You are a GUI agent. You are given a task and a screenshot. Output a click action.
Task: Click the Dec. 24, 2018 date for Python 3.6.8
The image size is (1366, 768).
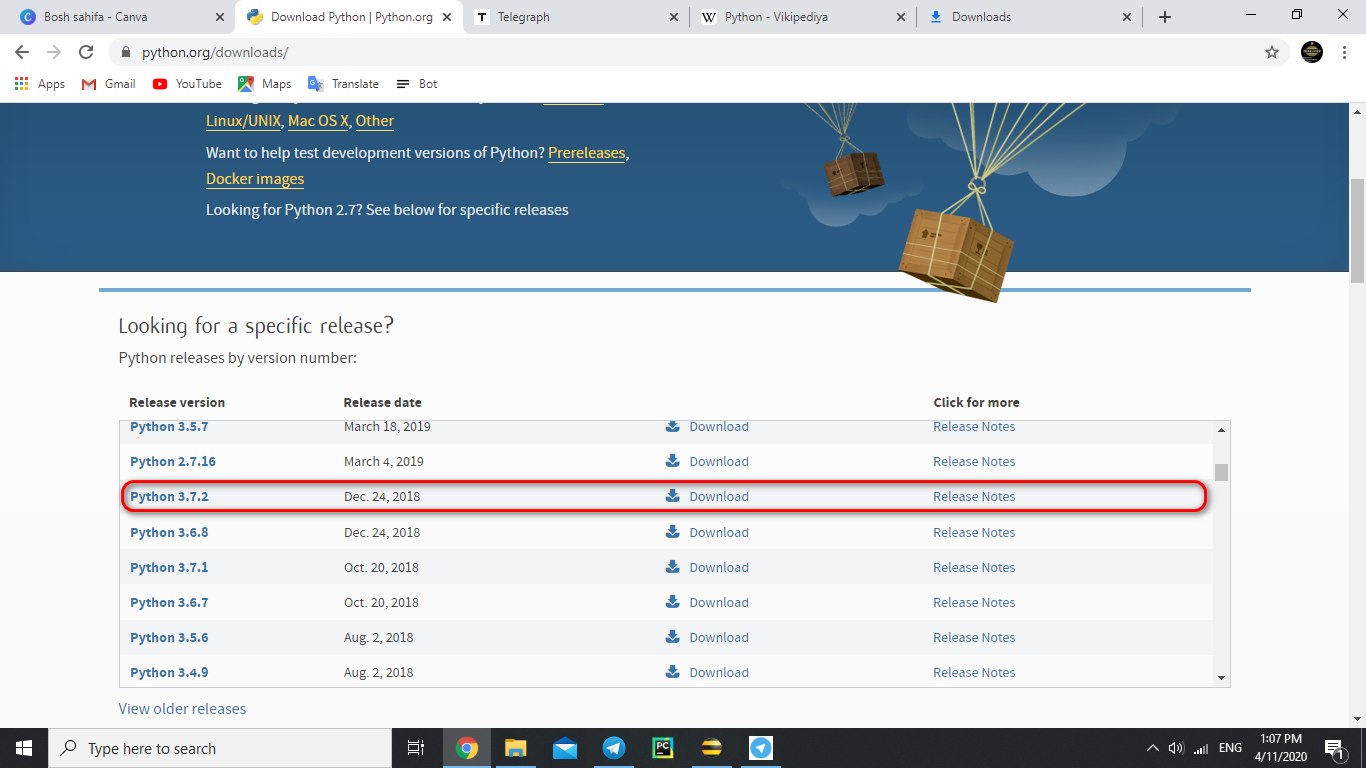pyautogui.click(x=382, y=532)
